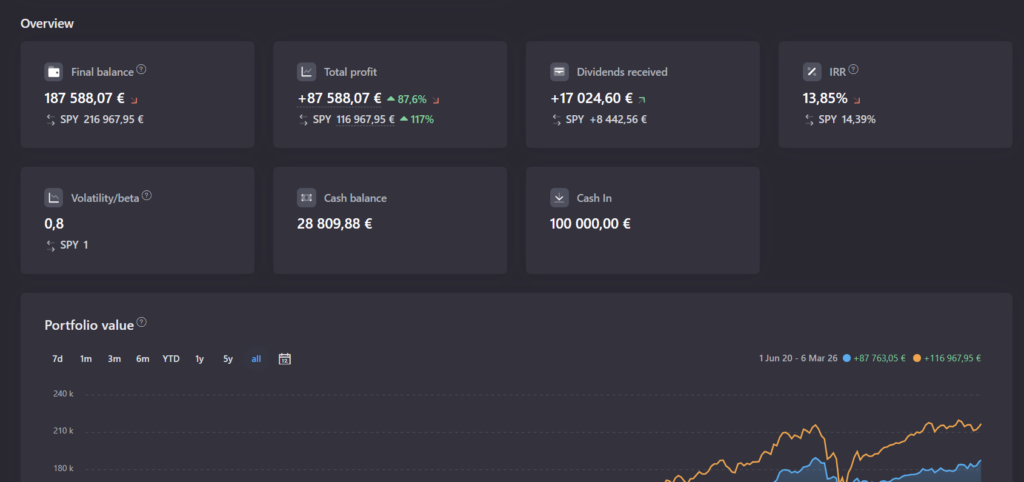This screenshot has width=1024, height=482.
Task: Open the IRR help question mark
Action: [853, 70]
